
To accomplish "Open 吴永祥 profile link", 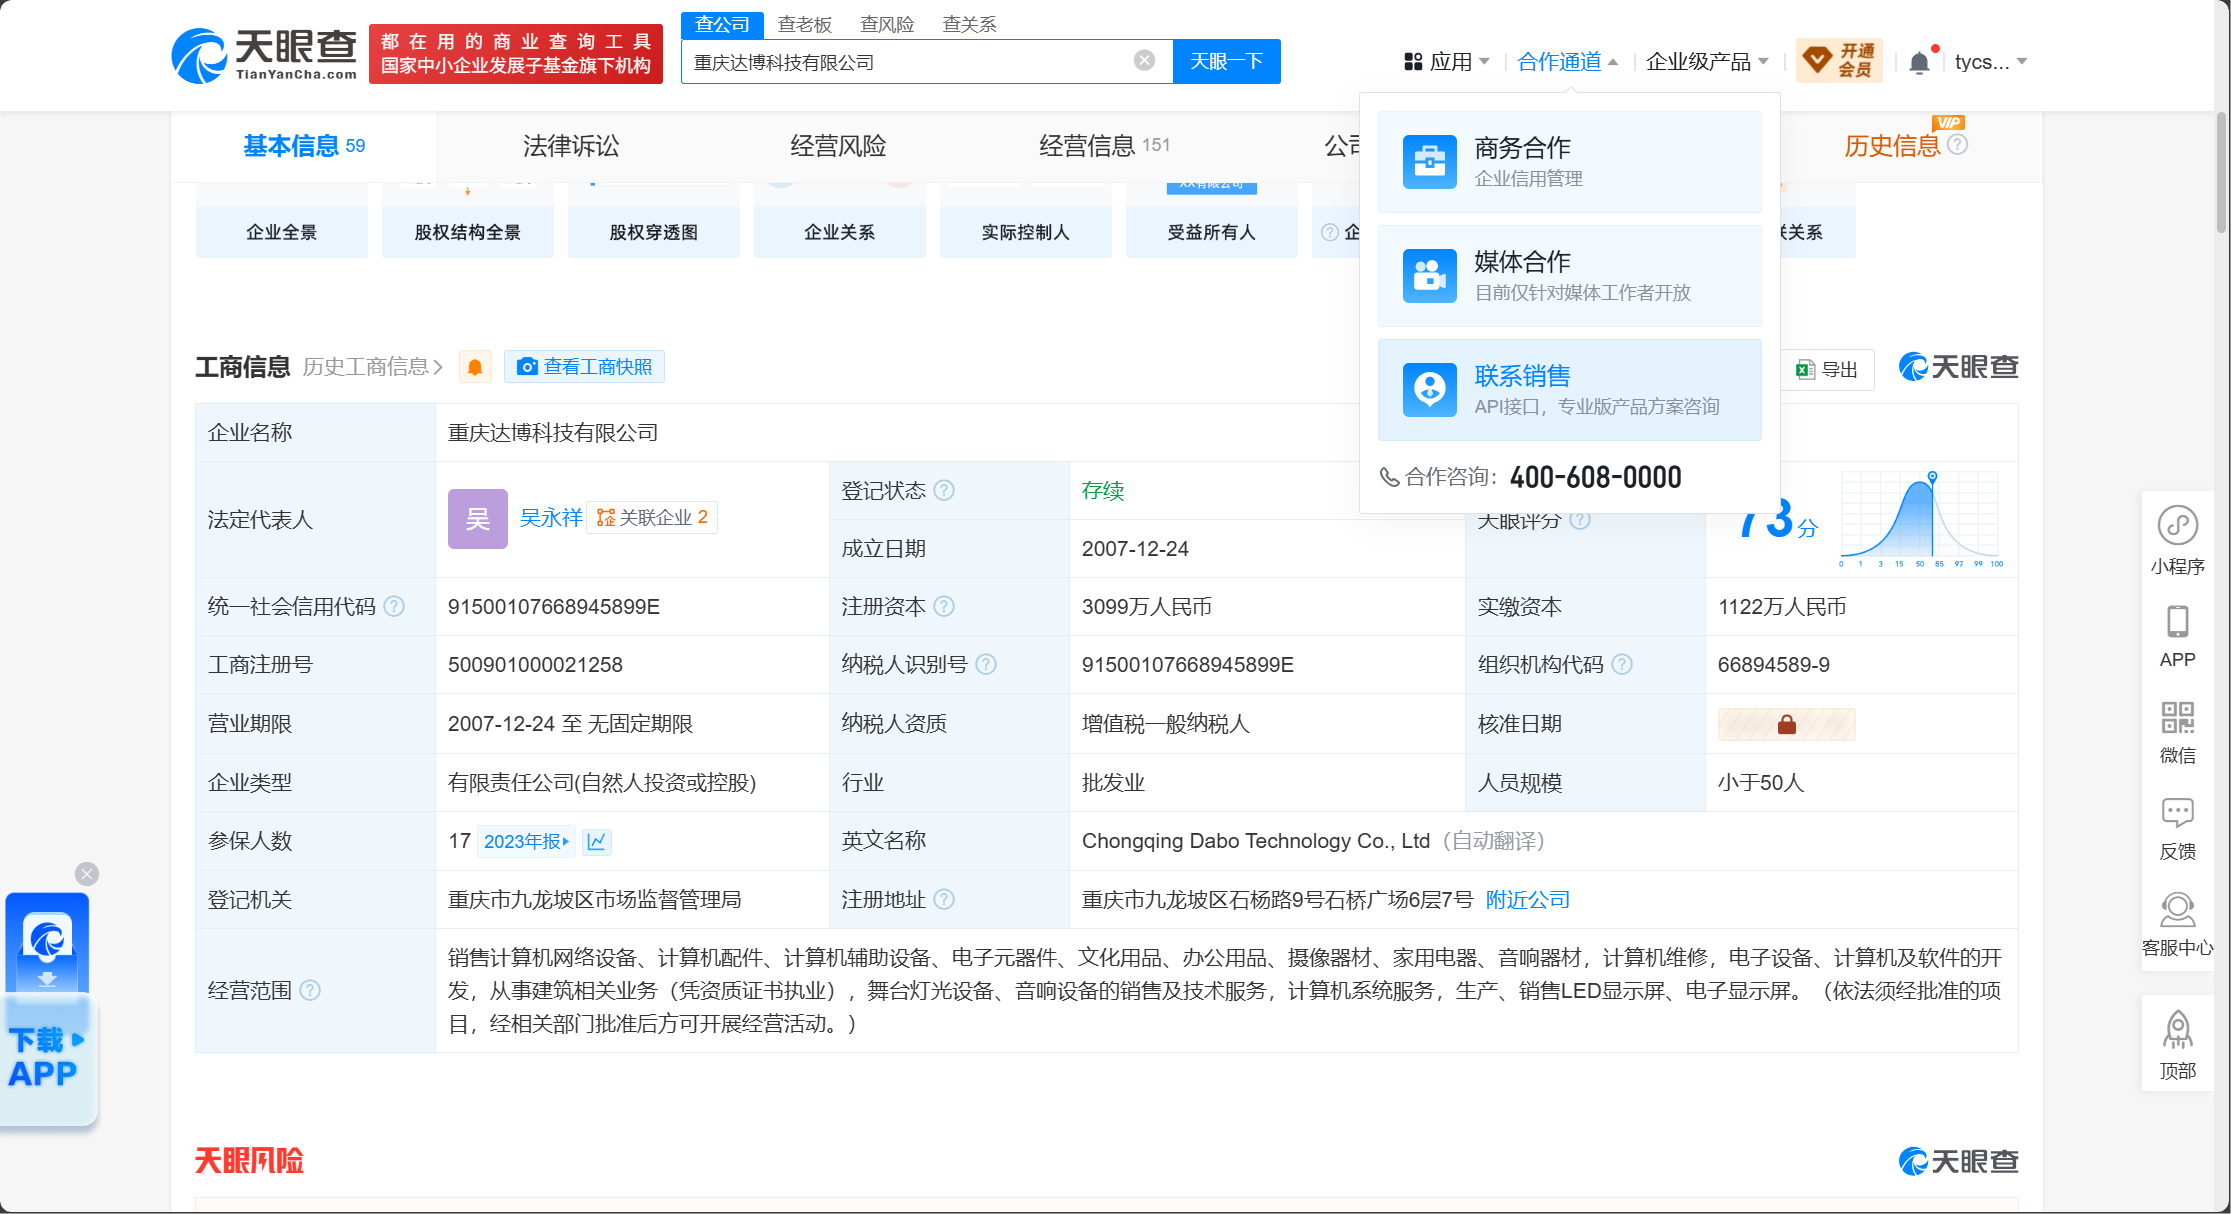I will [x=551, y=517].
